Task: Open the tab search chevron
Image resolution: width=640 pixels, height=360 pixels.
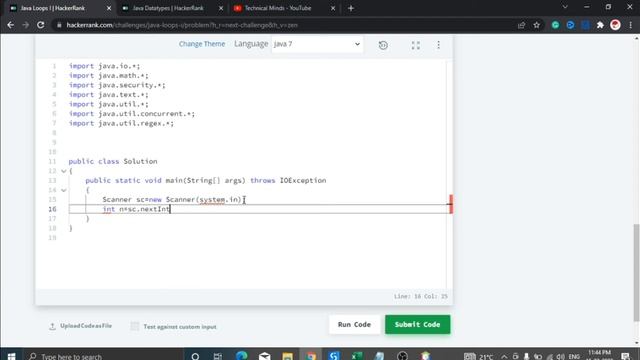Action: tap(565, 7)
